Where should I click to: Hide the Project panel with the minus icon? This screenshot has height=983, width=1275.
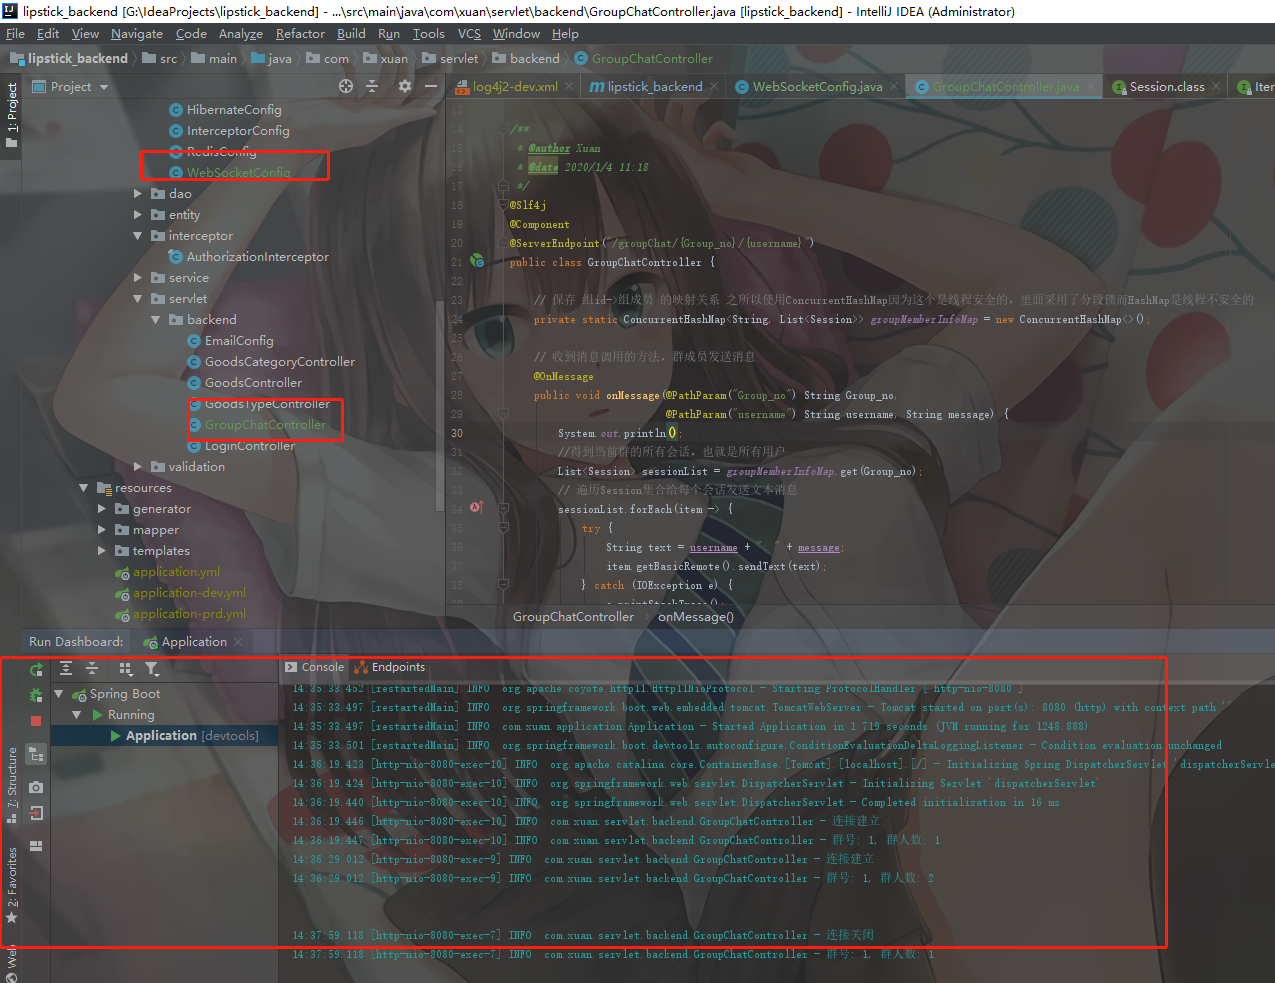click(x=431, y=86)
